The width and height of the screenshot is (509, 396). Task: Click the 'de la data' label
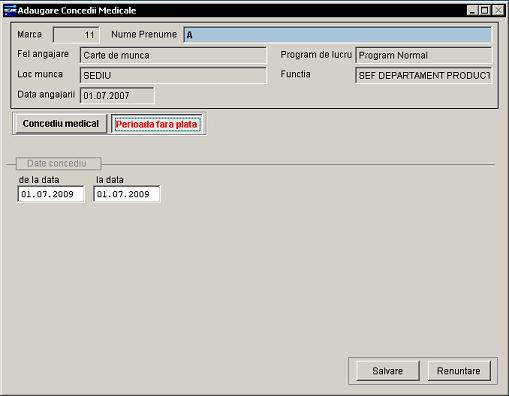click(39, 180)
